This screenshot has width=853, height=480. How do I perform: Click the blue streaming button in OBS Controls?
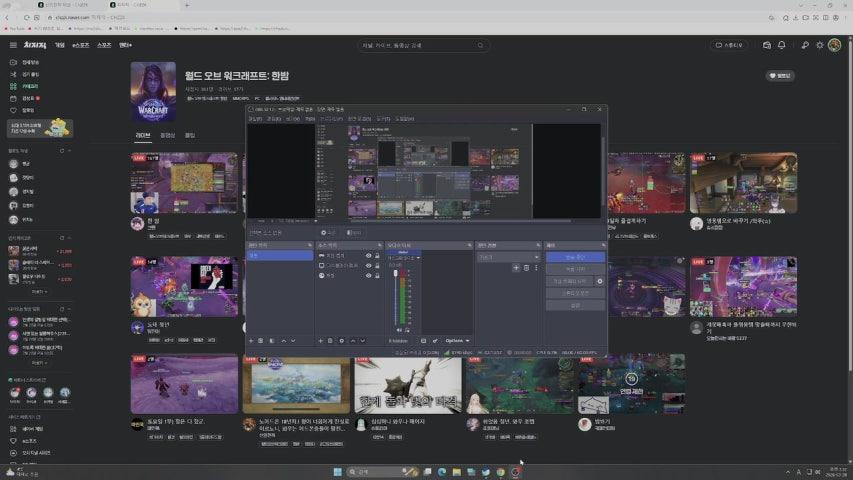tap(575, 257)
